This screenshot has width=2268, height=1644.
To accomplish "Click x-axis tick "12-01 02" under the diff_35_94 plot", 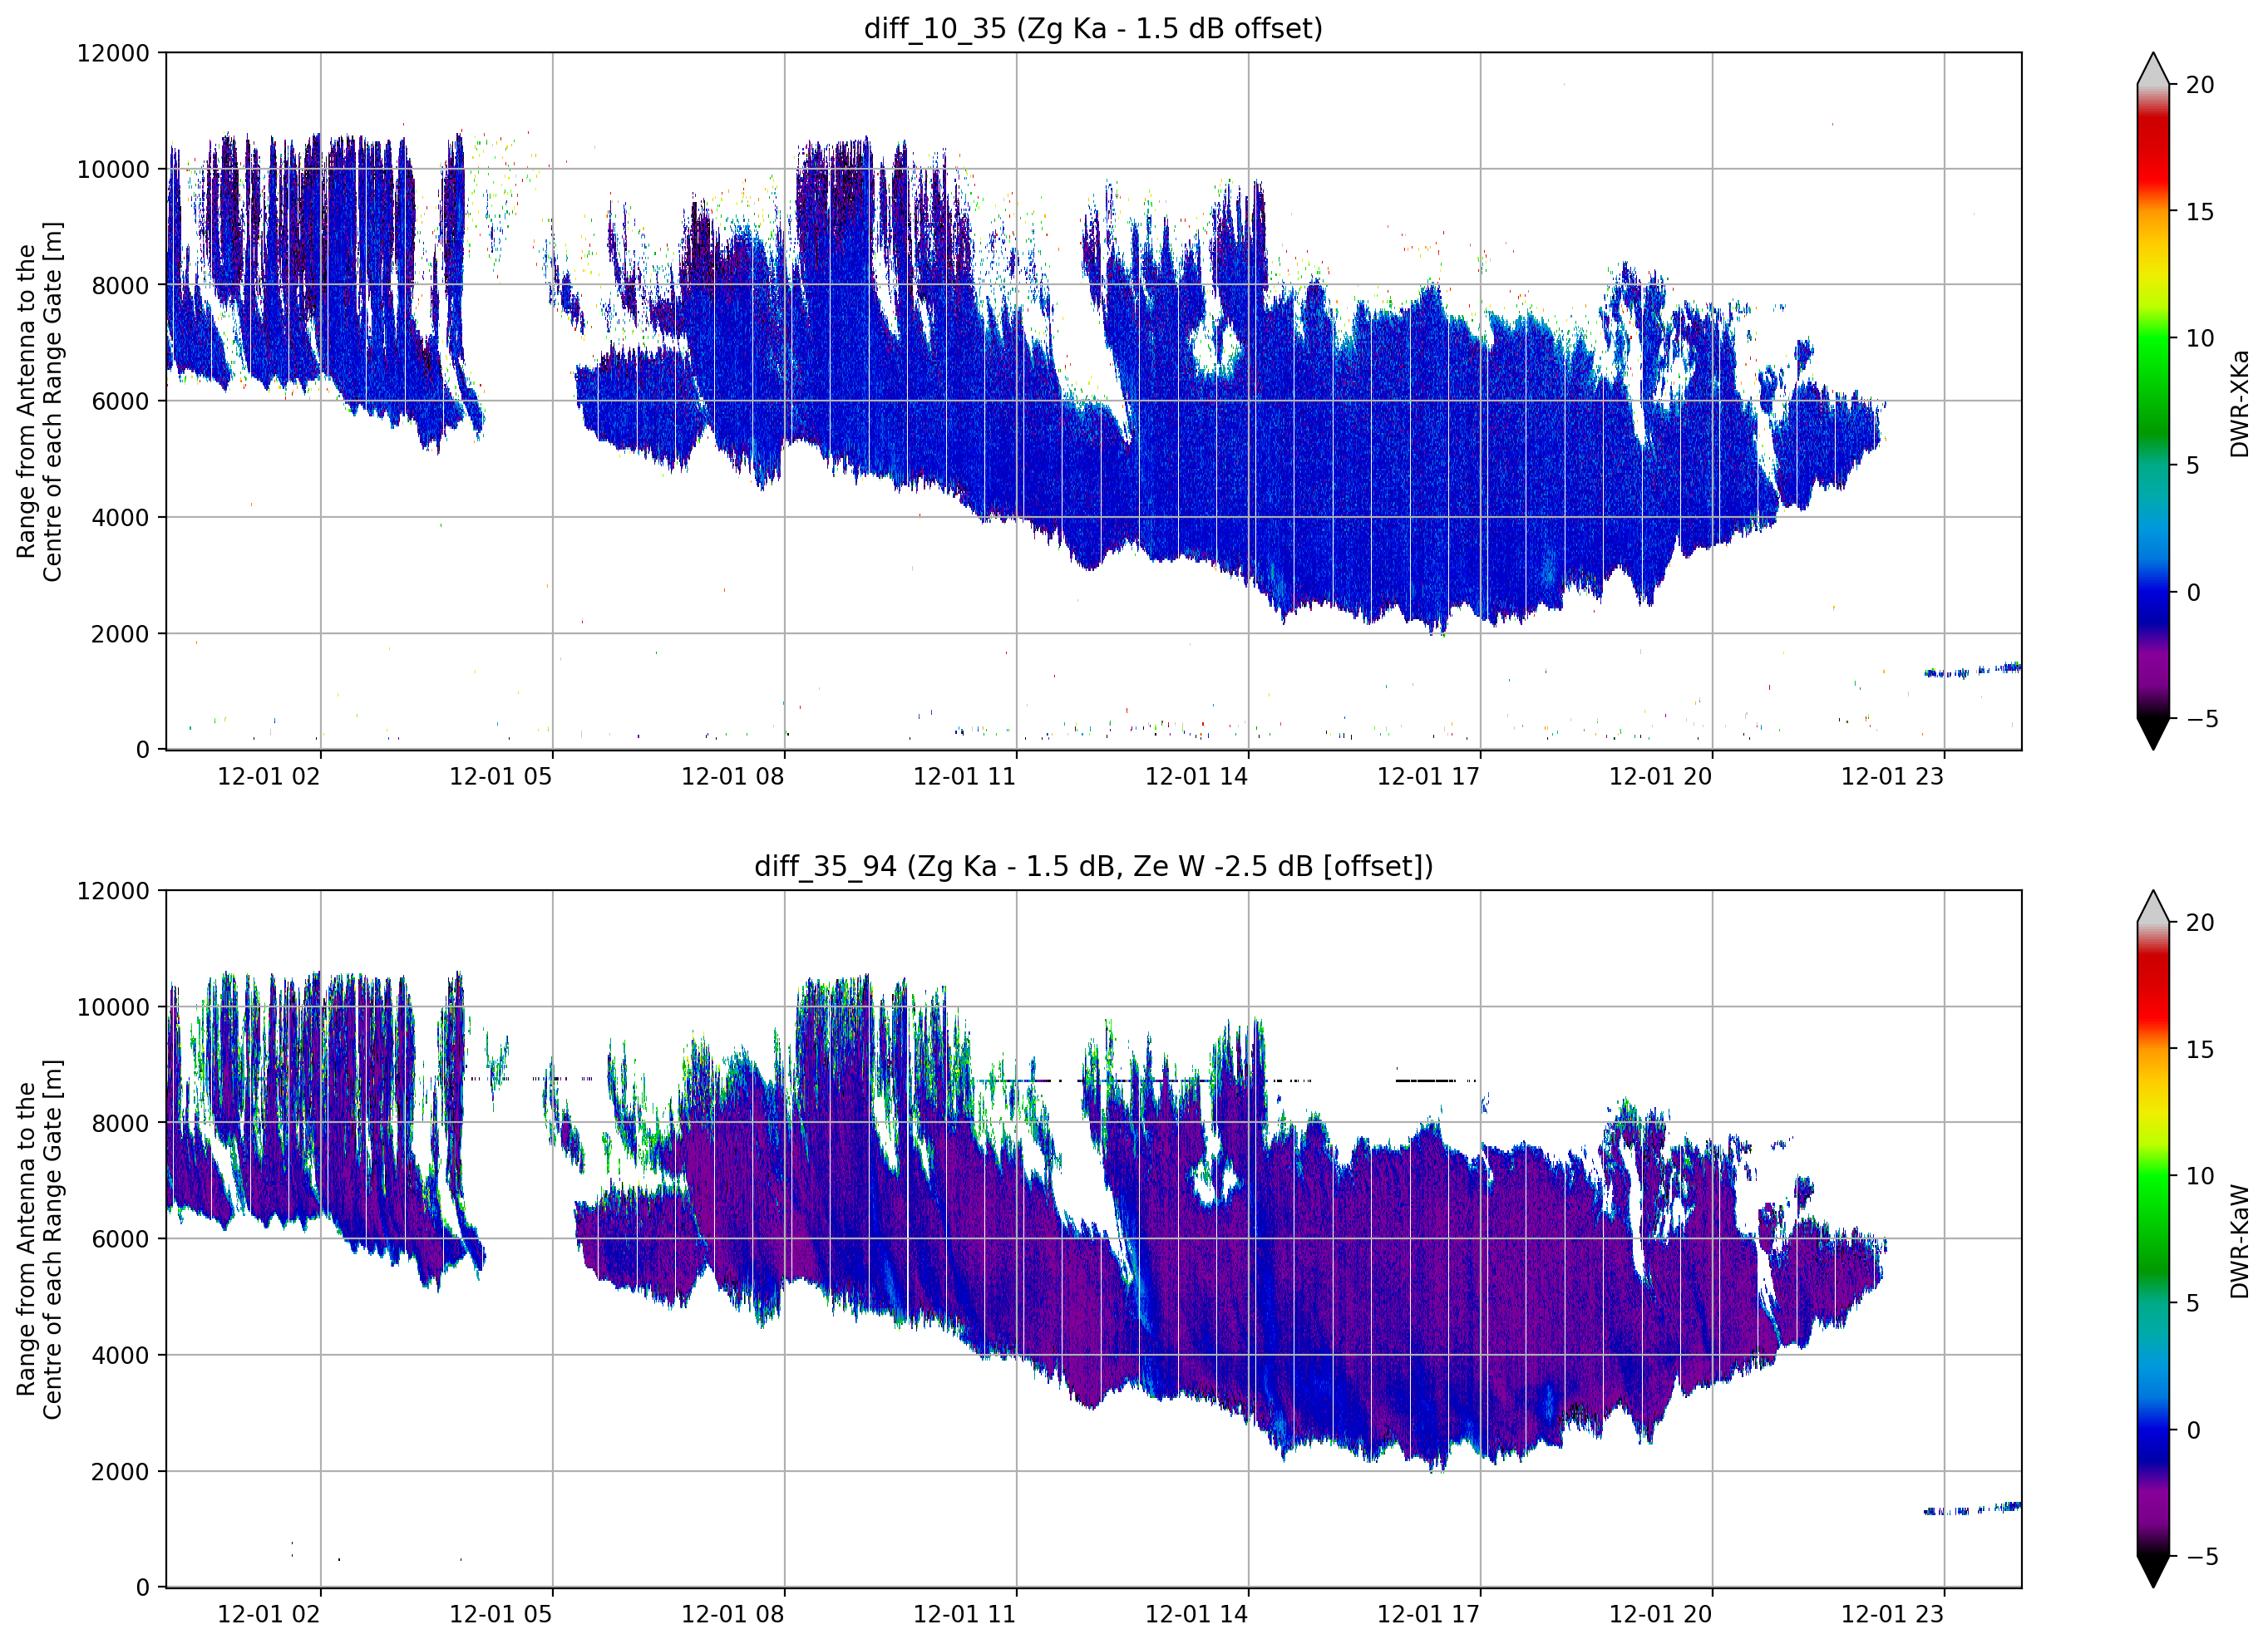I will [269, 1614].
